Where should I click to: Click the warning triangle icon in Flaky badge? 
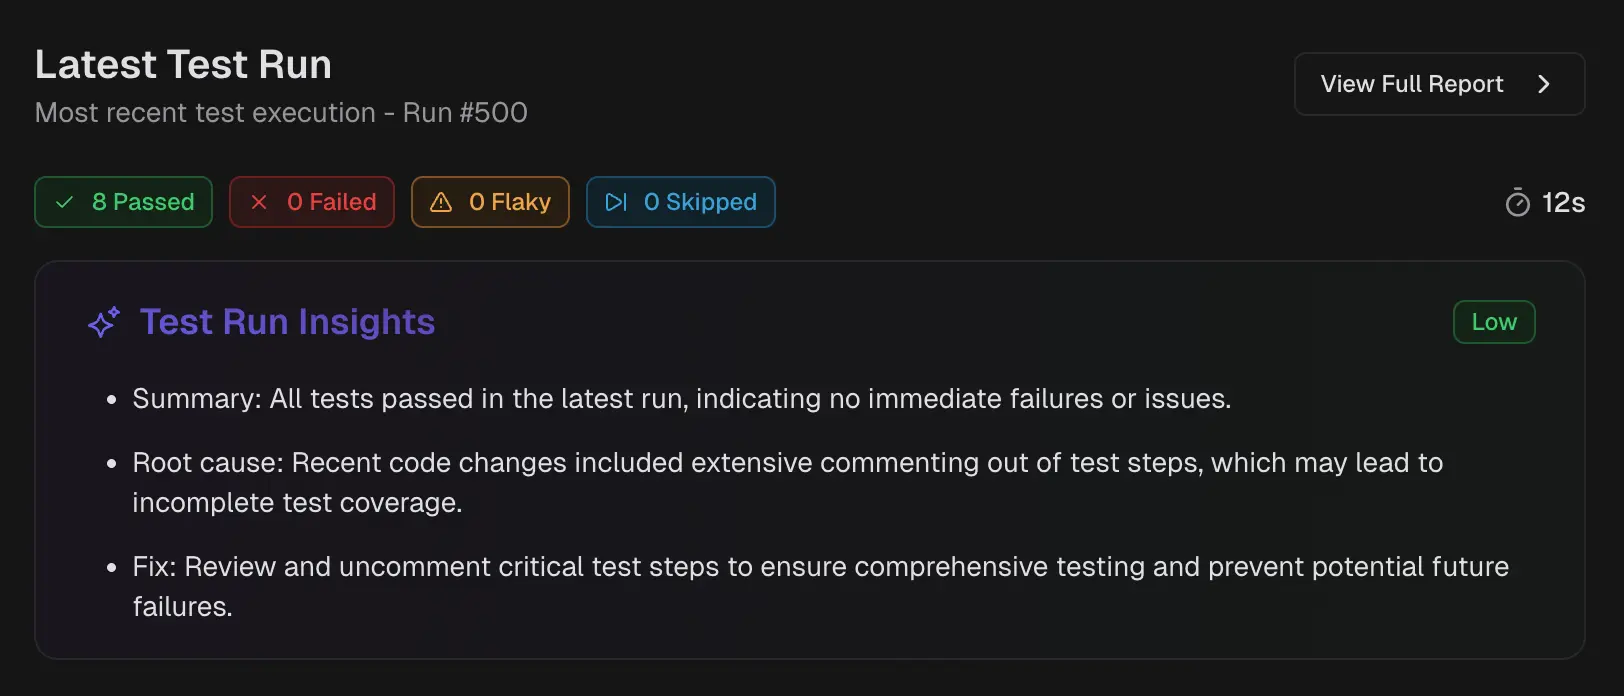[x=441, y=202]
